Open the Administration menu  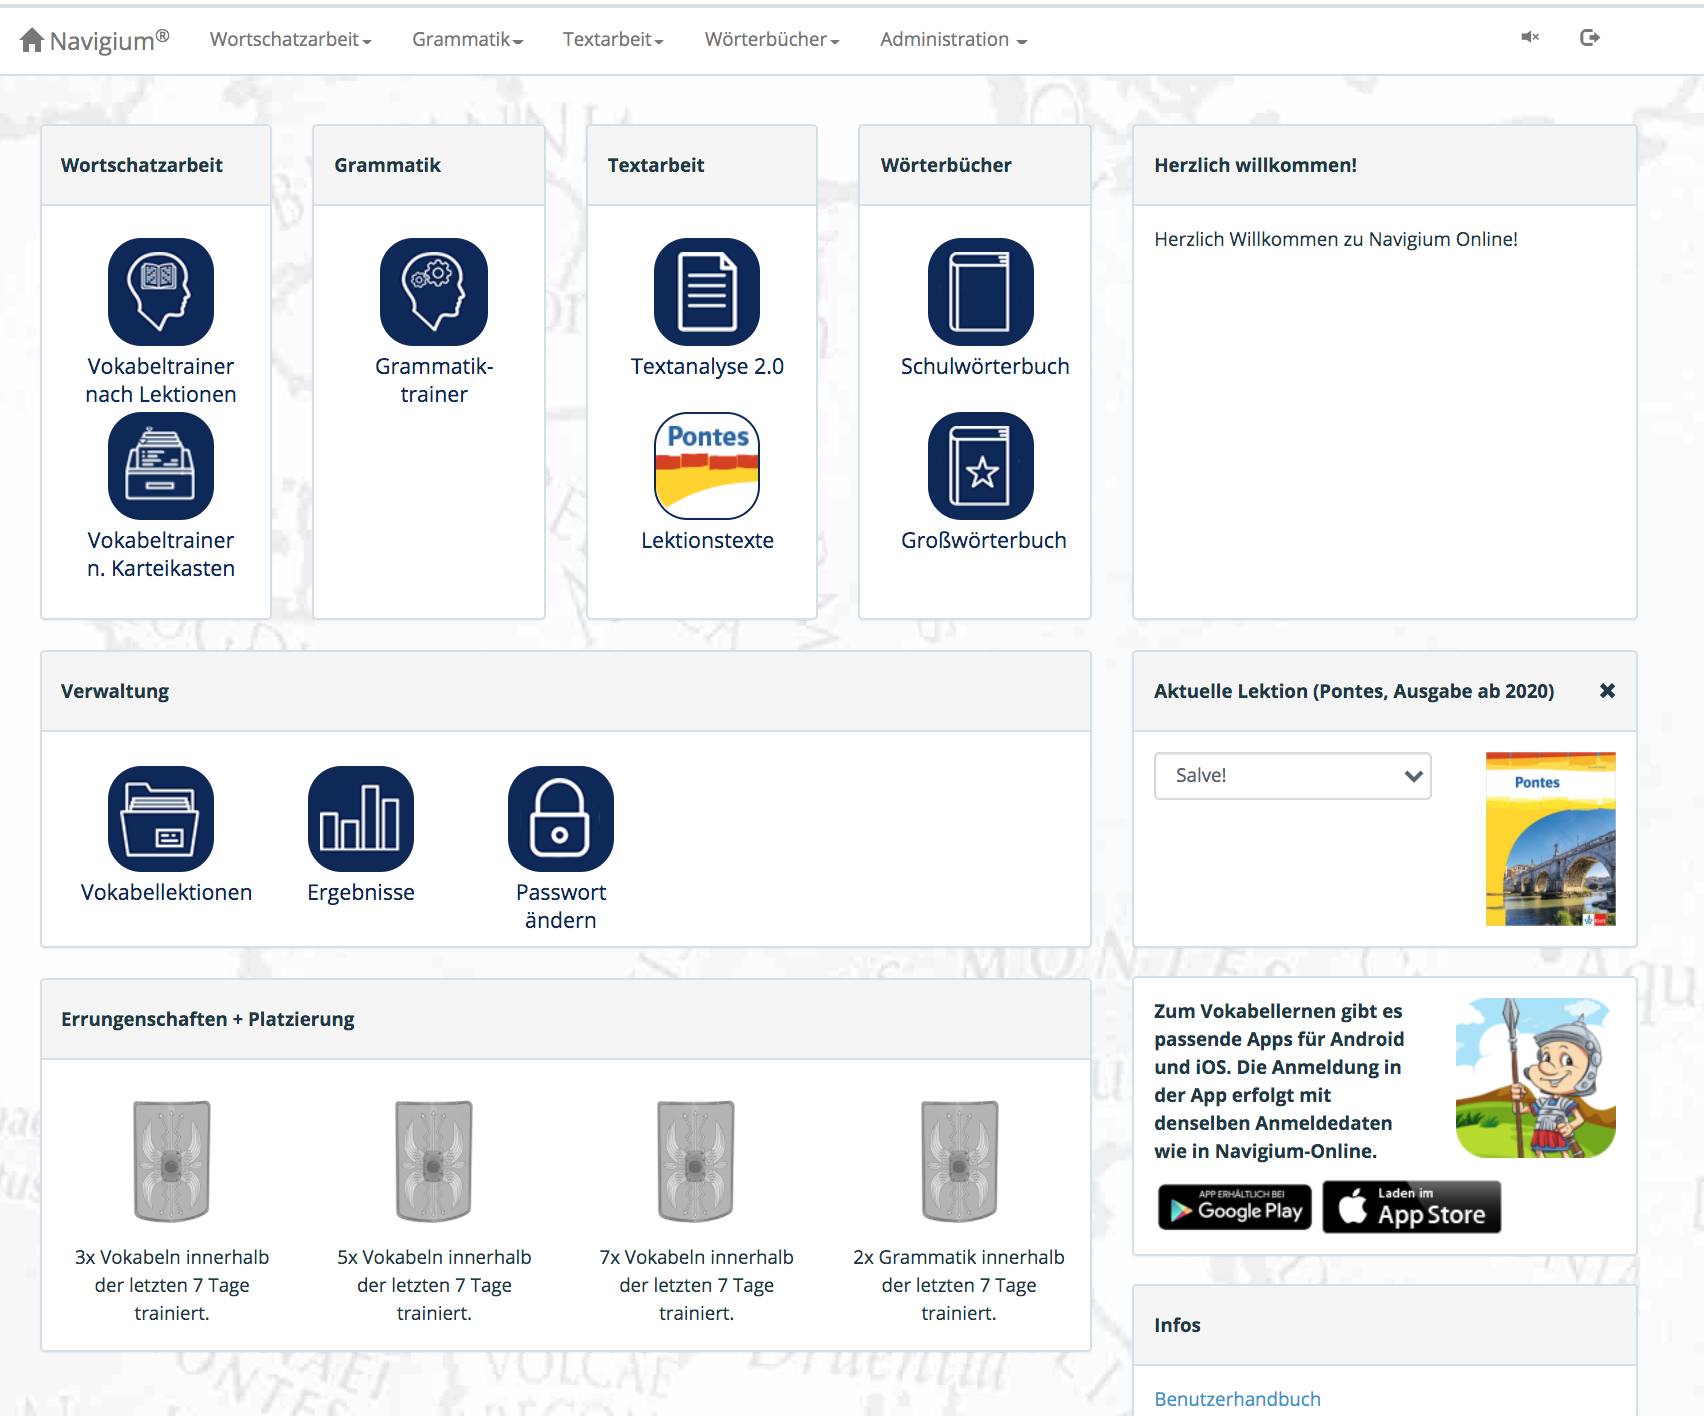pos(953,40)
